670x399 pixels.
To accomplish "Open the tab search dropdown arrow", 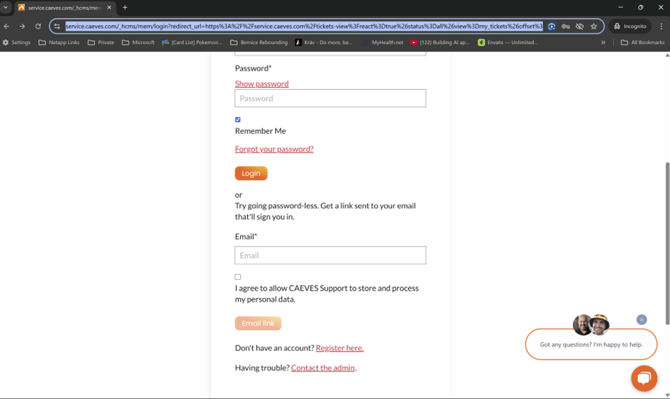I will click(x=6, y=7).
